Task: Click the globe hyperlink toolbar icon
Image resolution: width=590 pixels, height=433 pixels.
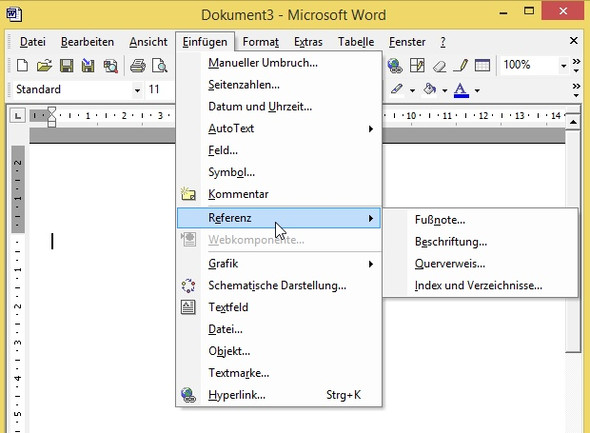Action: tap(394, 65)
